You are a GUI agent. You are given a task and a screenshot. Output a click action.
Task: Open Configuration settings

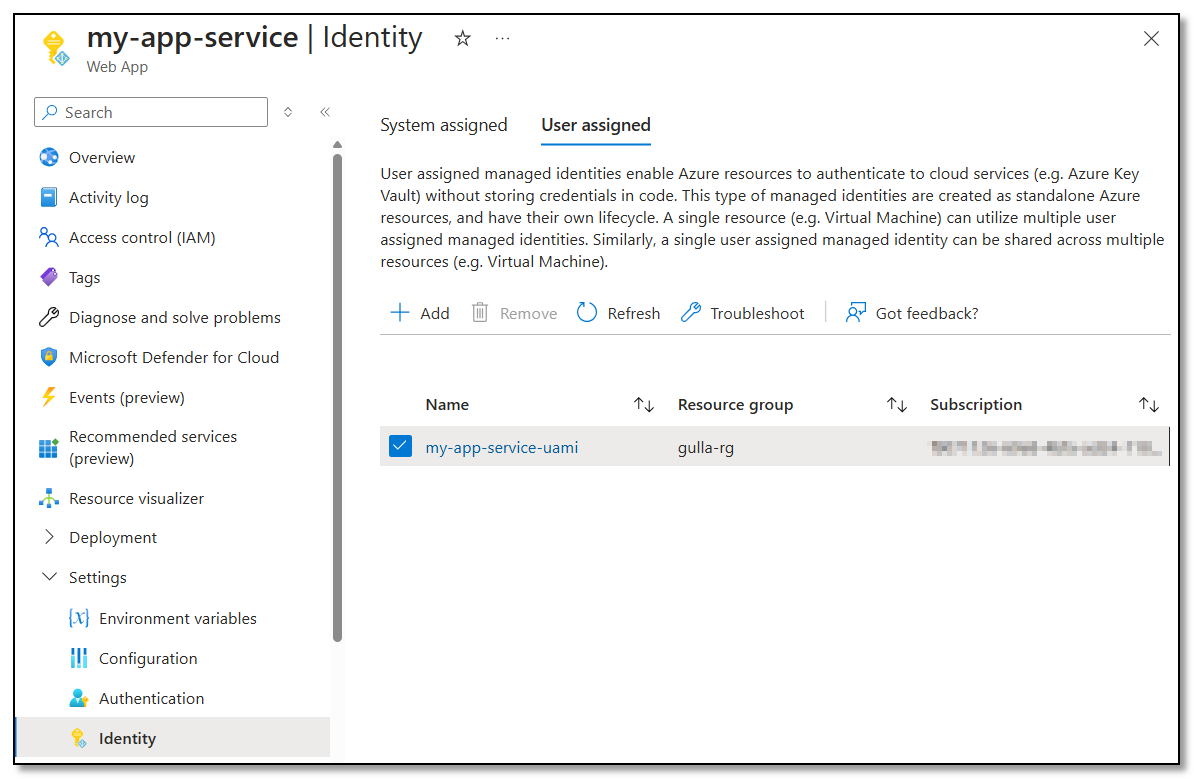tap(148, 658)
